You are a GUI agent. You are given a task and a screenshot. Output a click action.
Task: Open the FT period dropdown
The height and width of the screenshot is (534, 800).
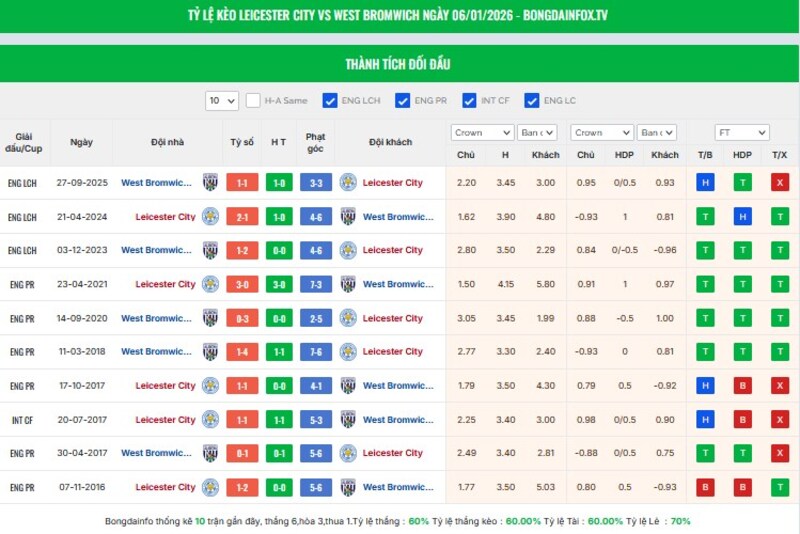click(x=741, y=133)
